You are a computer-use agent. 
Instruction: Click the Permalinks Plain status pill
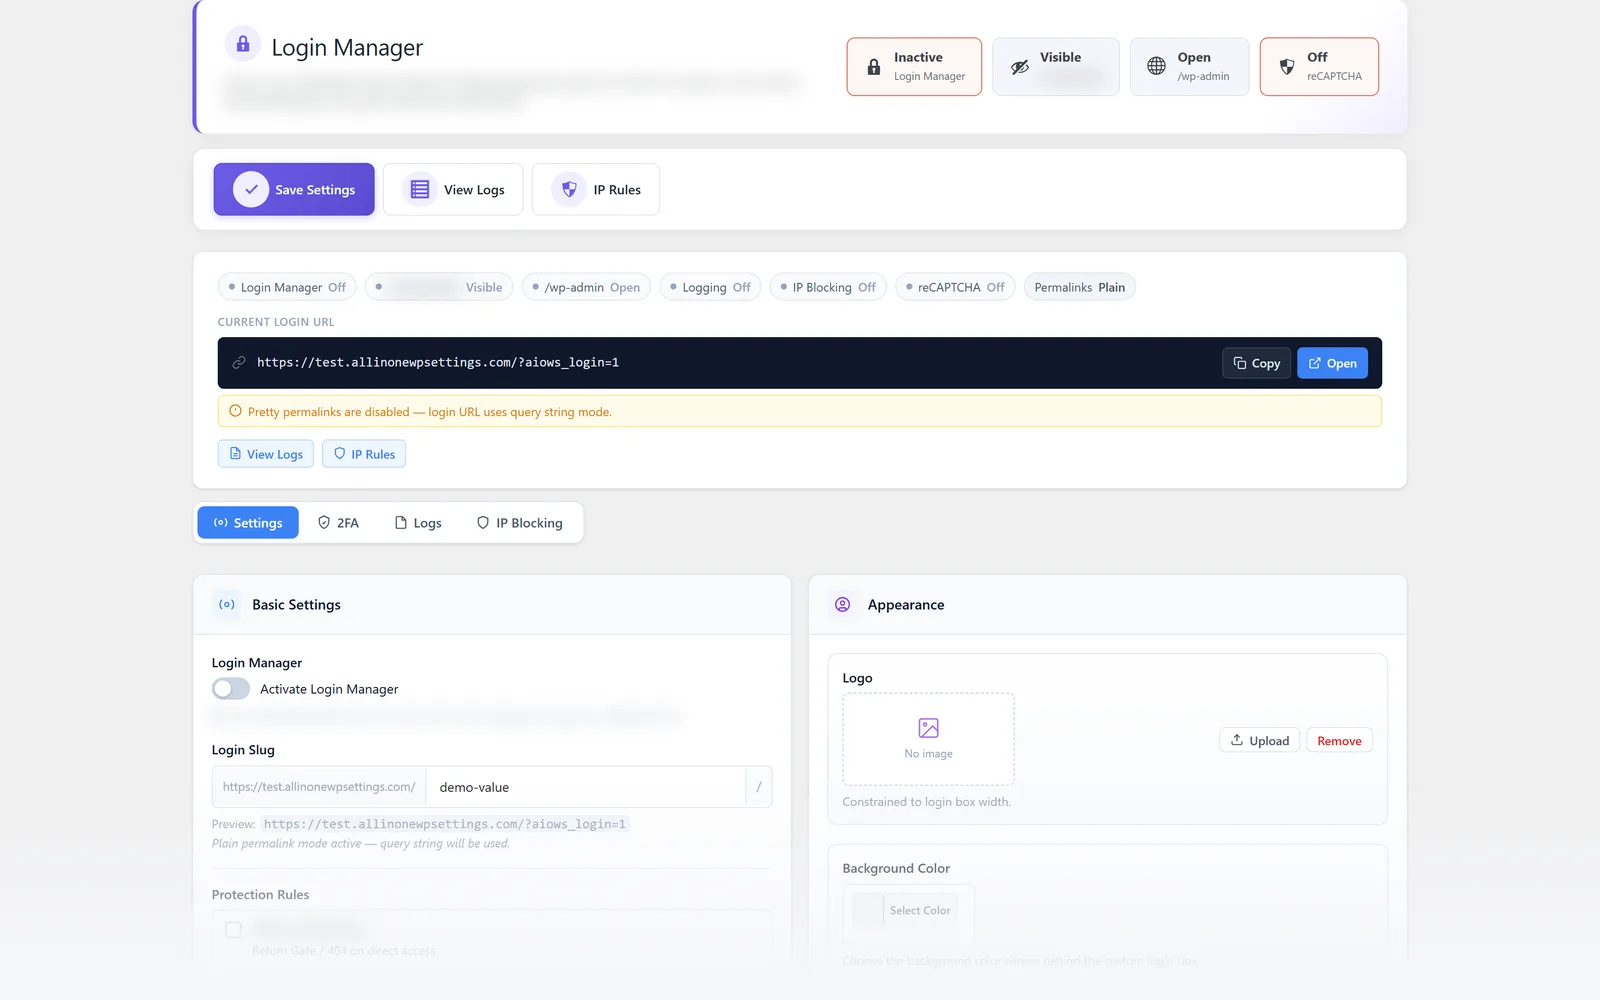[x=1080, y=287]
